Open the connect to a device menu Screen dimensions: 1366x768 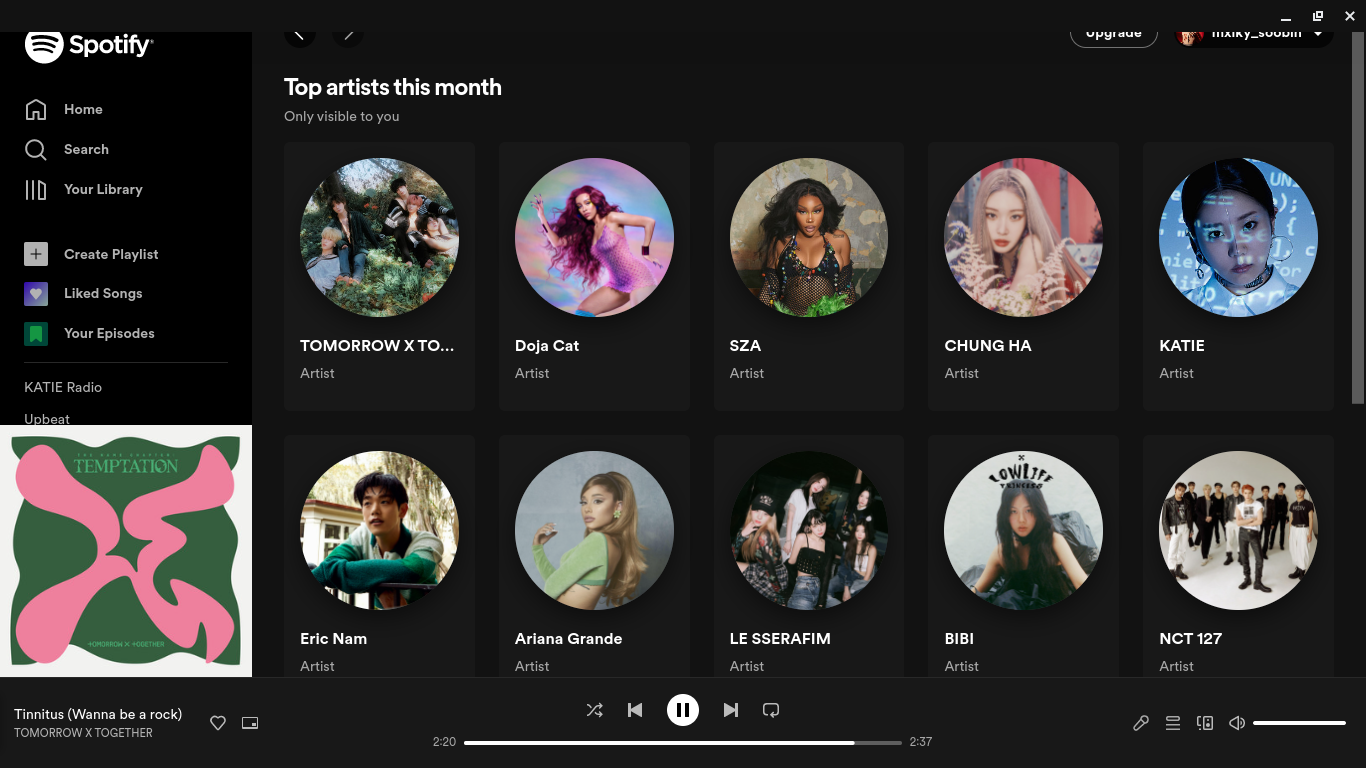[x=1205, y=723]
